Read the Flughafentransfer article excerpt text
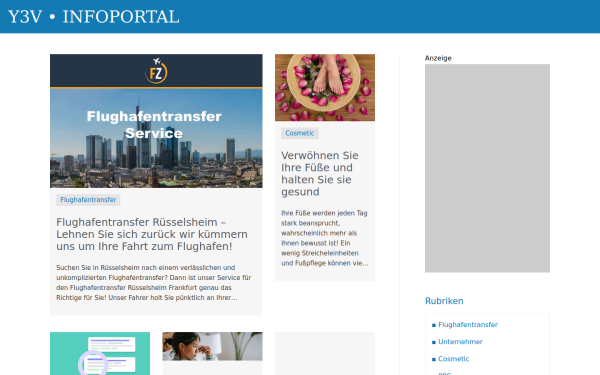 (153, 282)
